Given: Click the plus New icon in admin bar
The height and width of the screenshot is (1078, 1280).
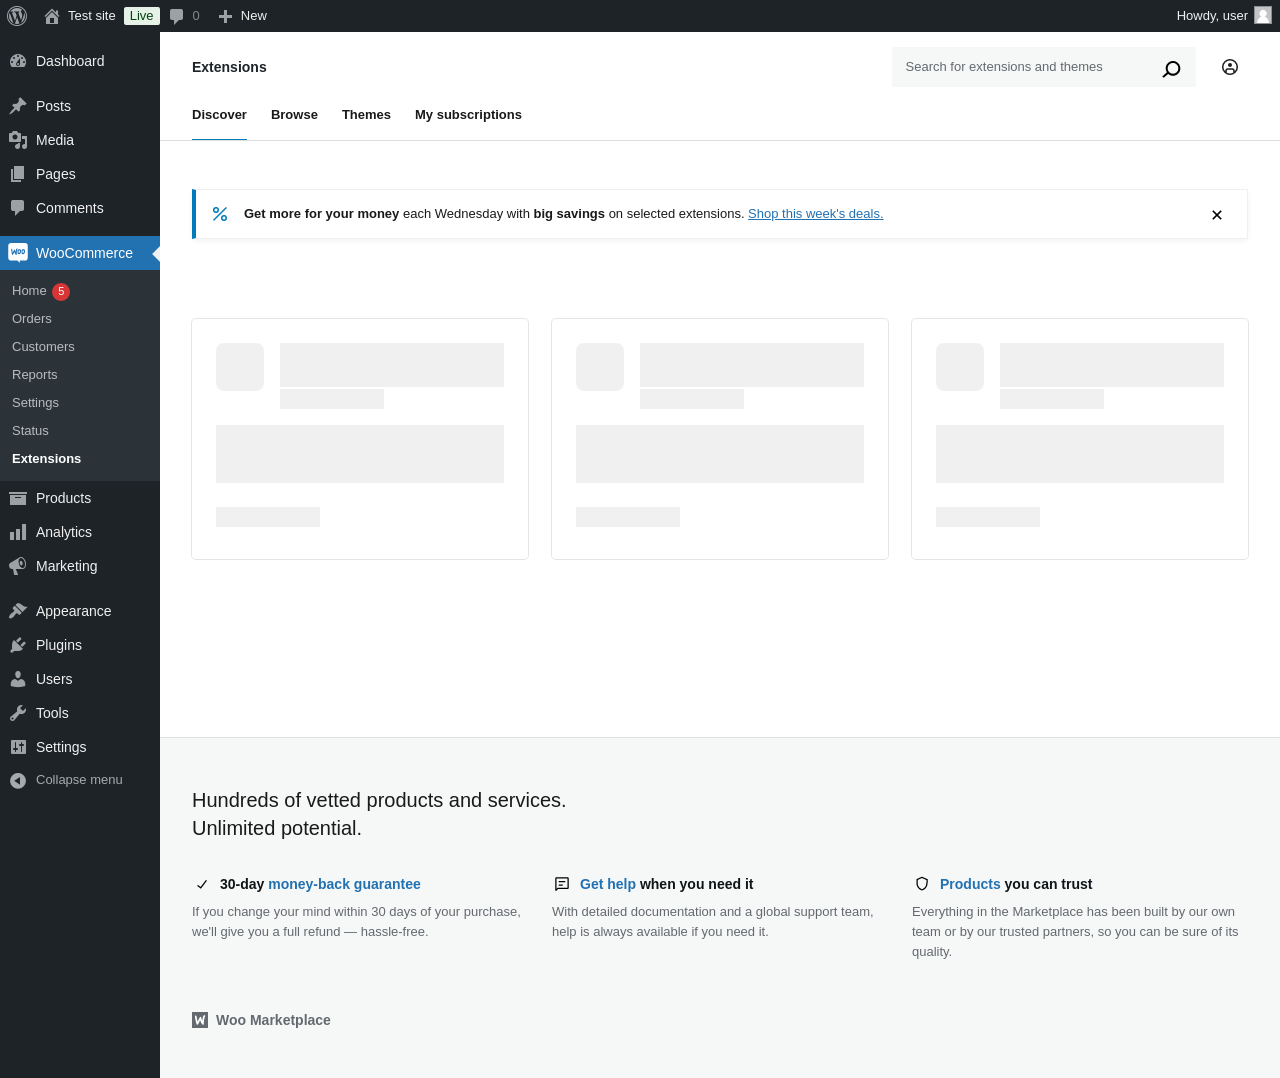Looking at the screenshot, I should coord(226,16).
